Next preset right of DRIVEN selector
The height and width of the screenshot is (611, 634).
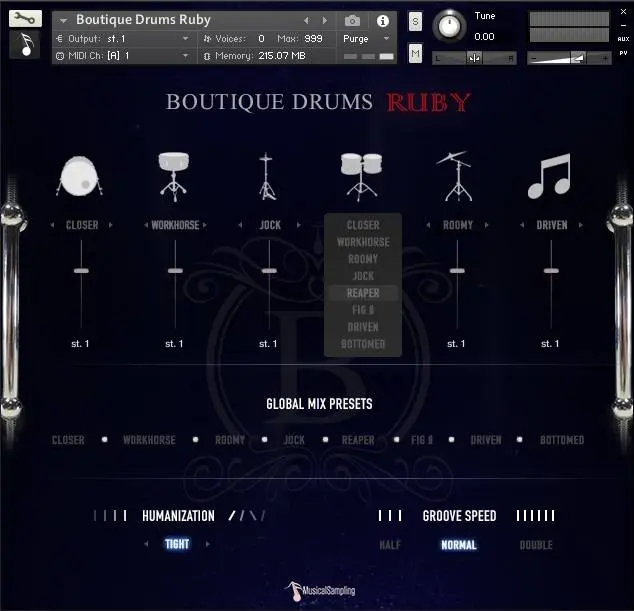(x=581, y=225)
